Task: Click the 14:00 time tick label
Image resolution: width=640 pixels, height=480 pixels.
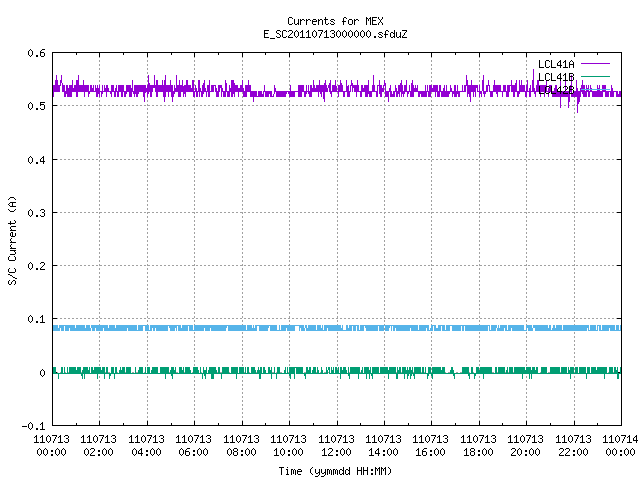Action: click(383, 452)
